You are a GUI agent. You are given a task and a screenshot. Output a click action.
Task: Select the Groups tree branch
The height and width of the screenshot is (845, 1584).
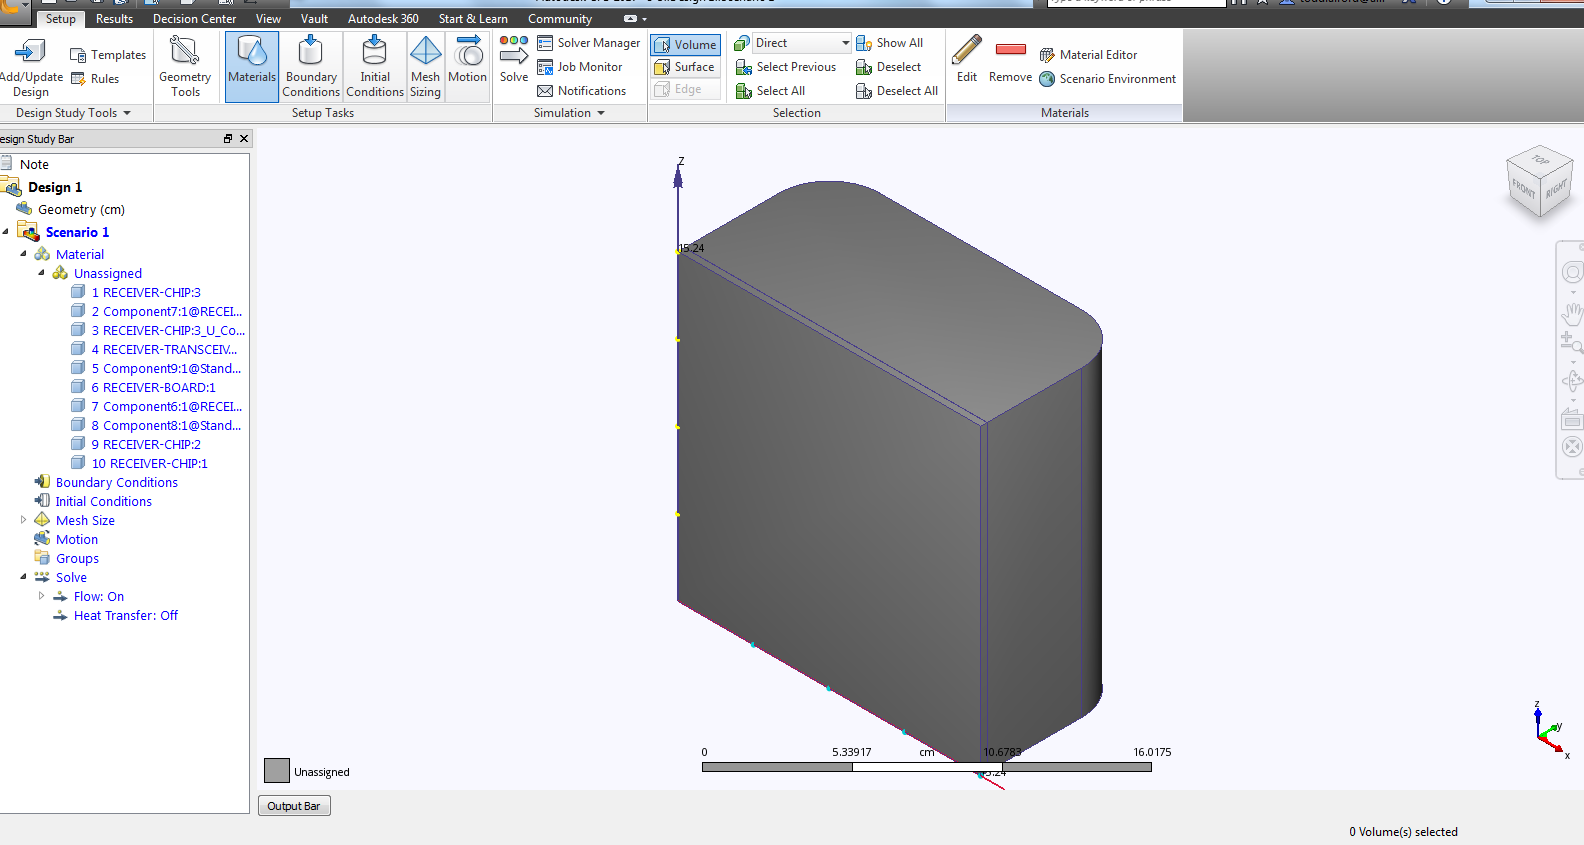[x=77, y=559]
